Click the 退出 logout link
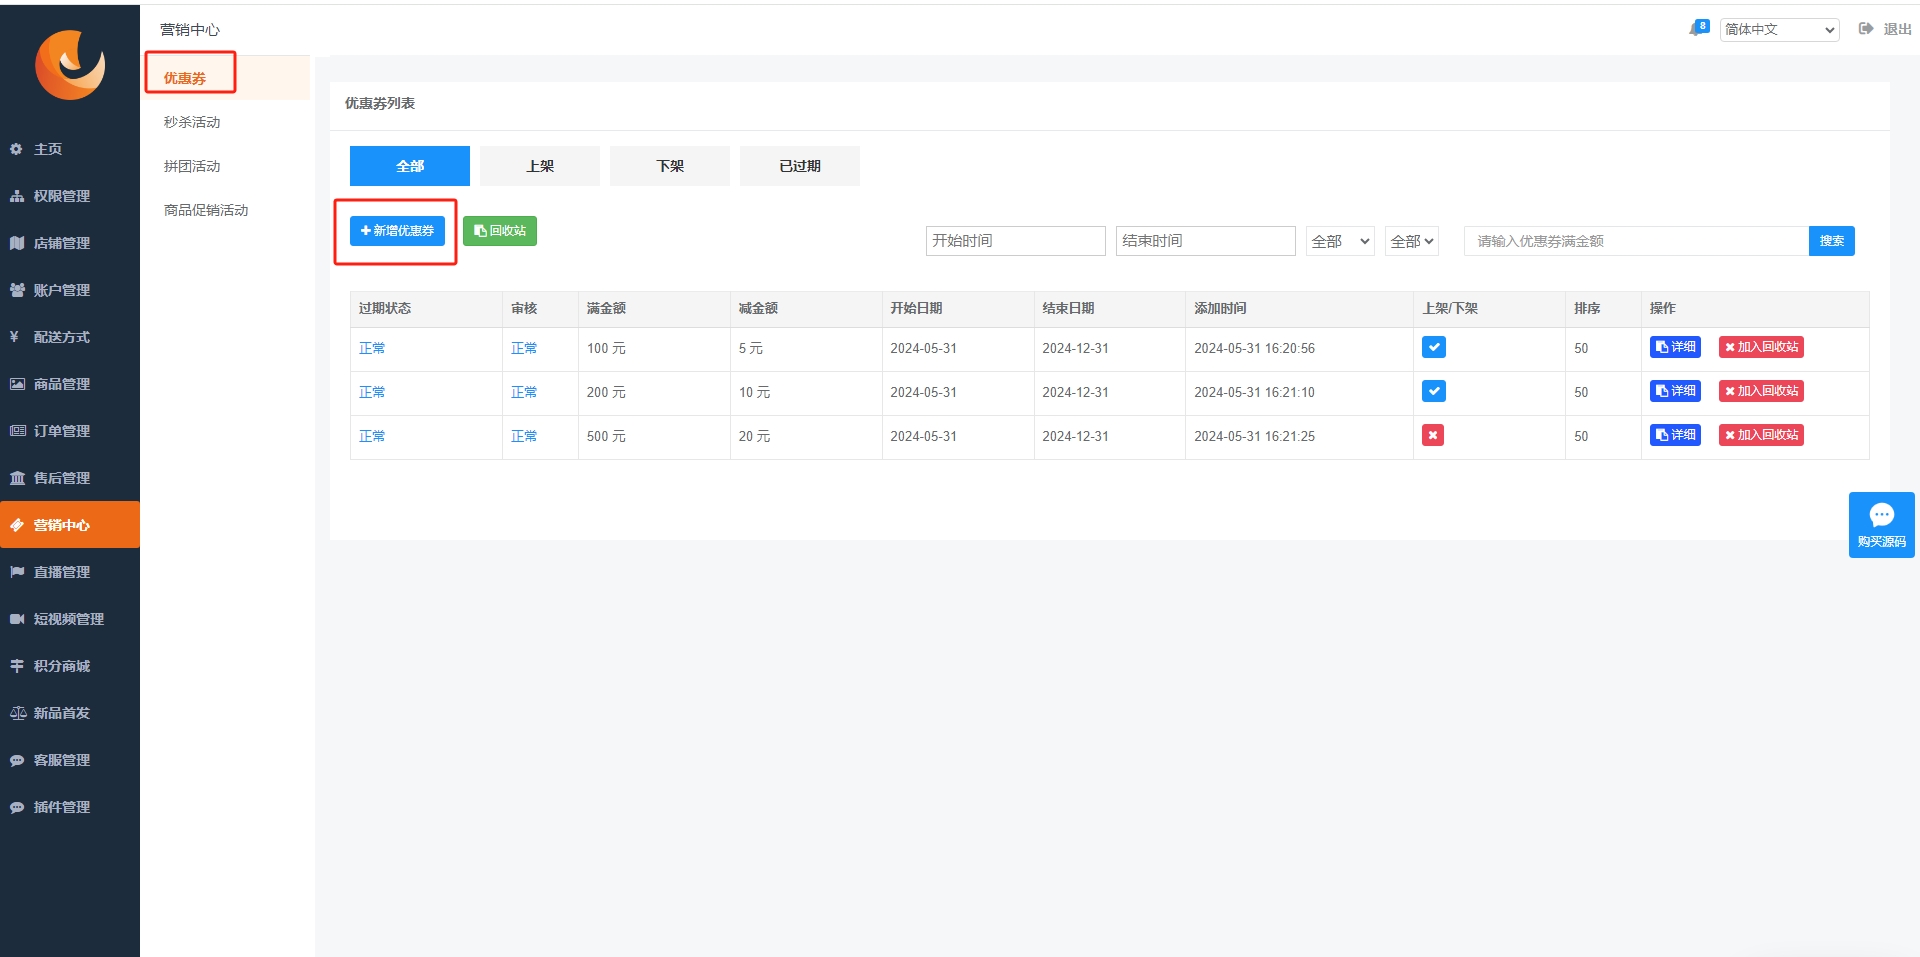The width and height of the screenshot is (1920, 957). pos(1897,29)
